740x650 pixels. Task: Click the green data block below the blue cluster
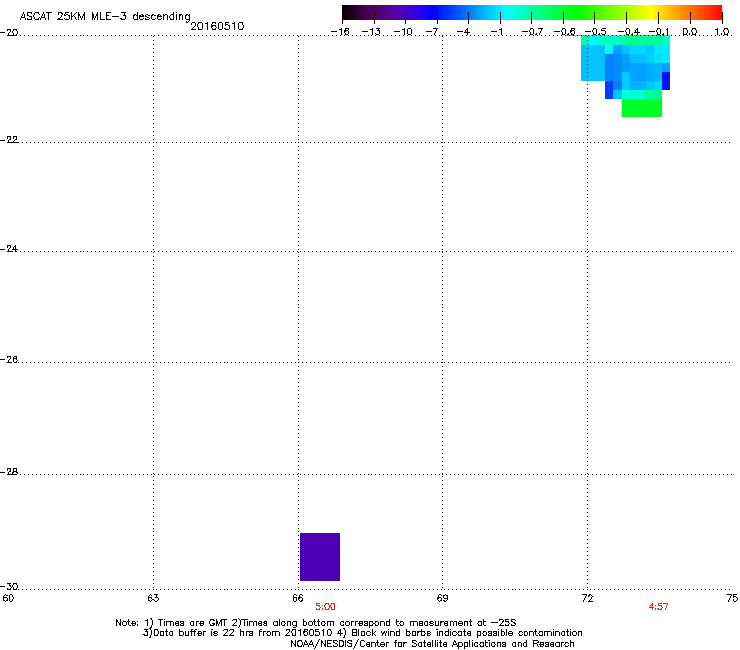pyautogui.click(x=642, y=108)
